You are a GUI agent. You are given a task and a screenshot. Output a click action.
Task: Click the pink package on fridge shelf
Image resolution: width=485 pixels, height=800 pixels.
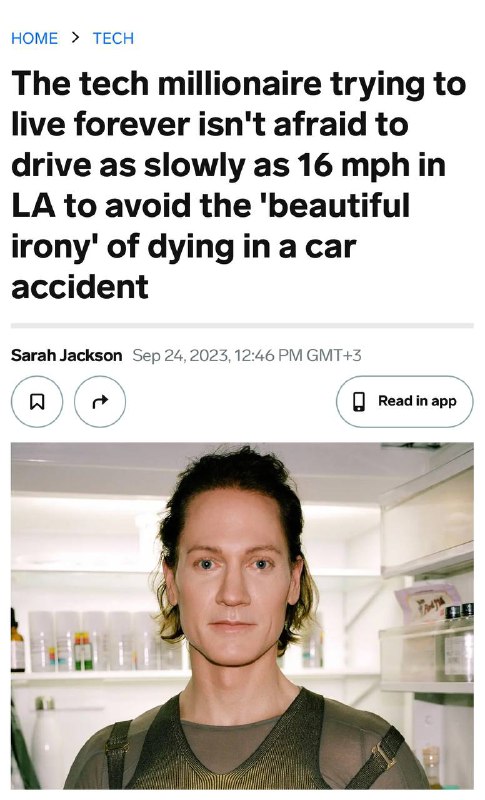(x=426, y=605)
